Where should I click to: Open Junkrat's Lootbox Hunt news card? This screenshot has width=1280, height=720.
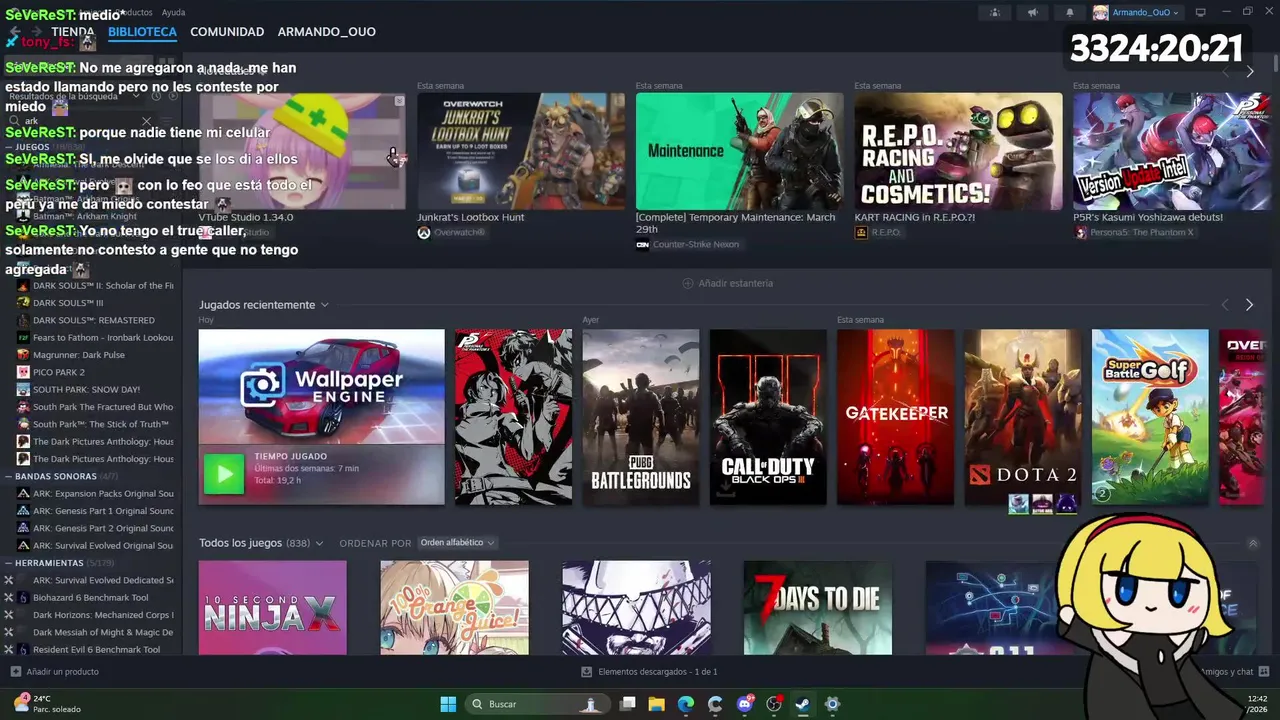click(x=521, y=151)
